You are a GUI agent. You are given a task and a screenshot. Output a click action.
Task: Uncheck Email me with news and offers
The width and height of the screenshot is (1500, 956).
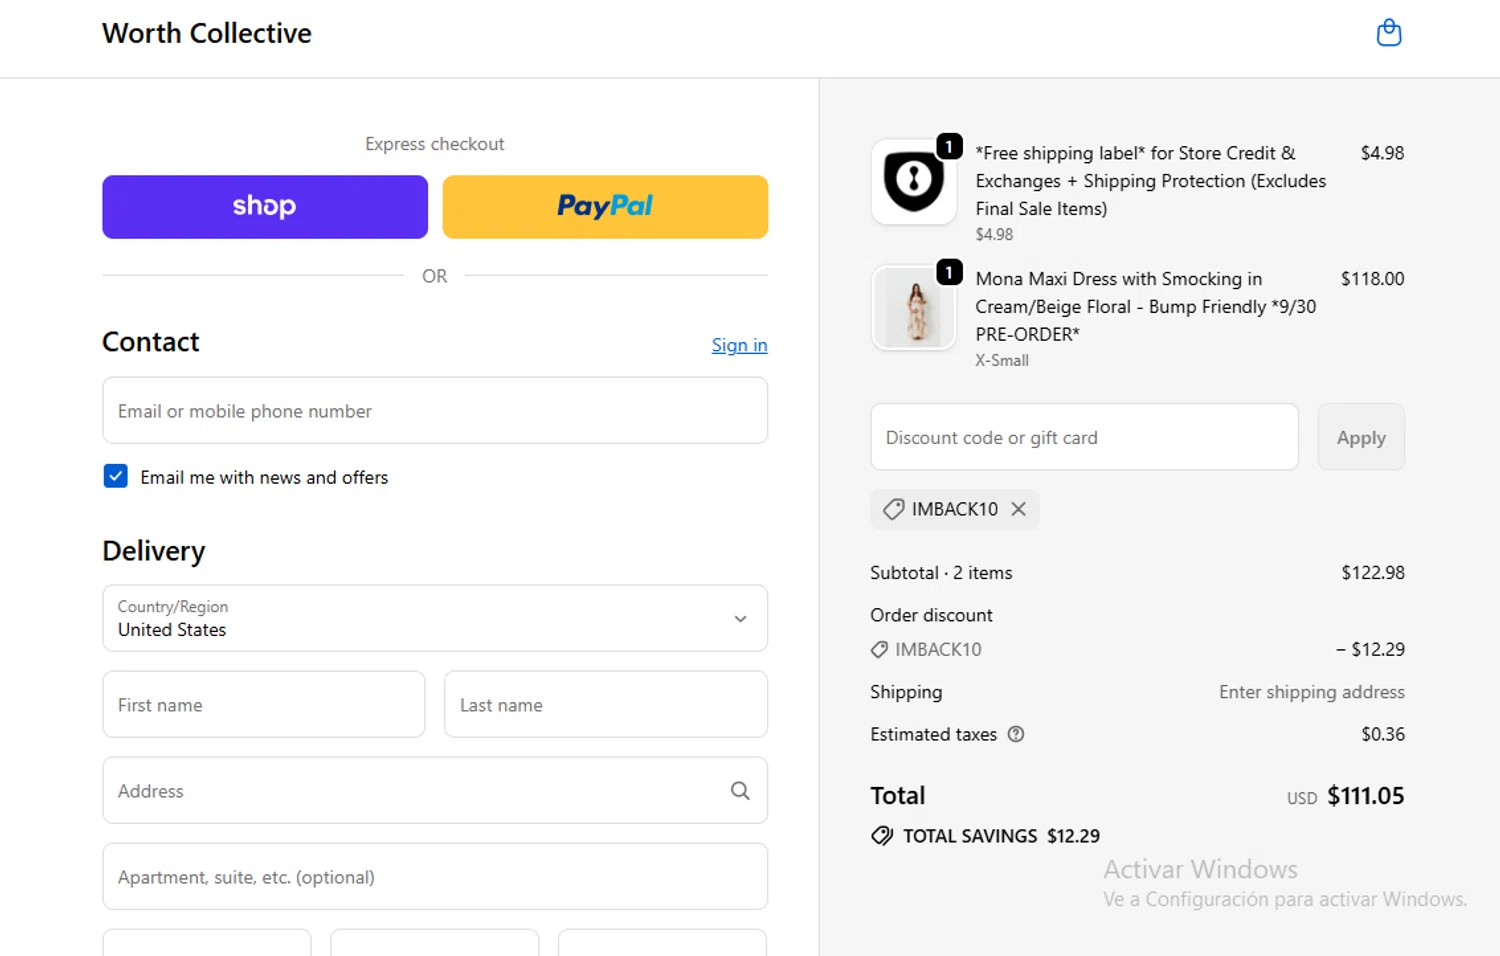(x=116, y=476)
